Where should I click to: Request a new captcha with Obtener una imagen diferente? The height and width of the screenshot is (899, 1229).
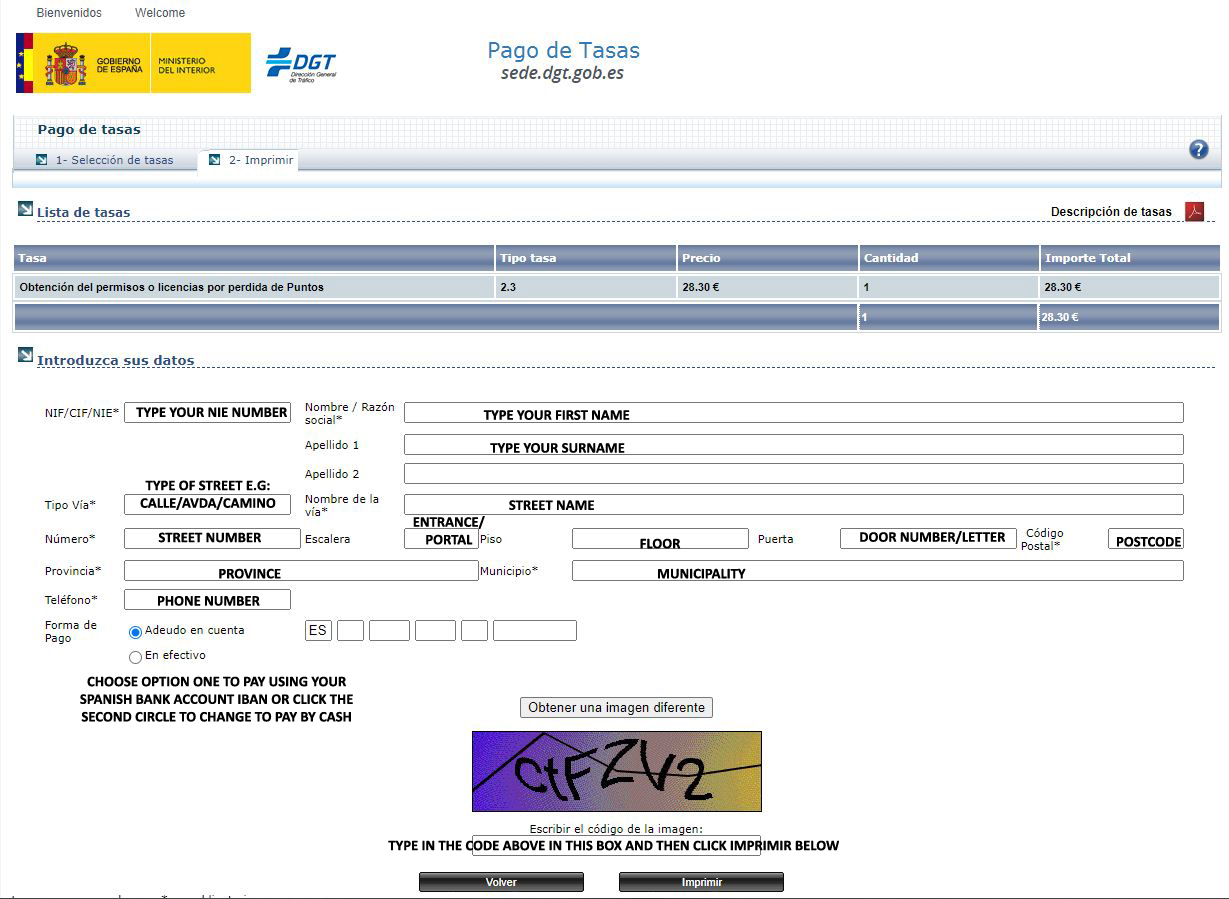615,707
